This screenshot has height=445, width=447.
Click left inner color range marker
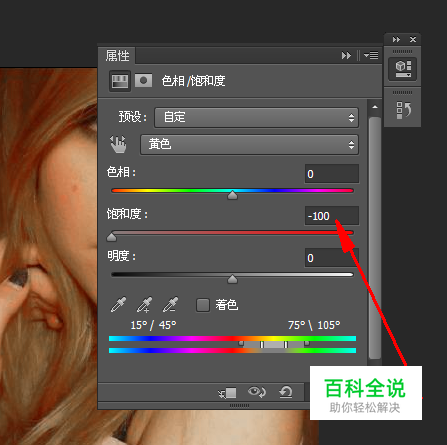(x=262, y=344)
